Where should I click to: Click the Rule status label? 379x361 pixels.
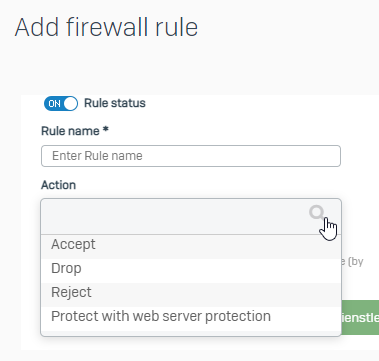pos(115,103)
